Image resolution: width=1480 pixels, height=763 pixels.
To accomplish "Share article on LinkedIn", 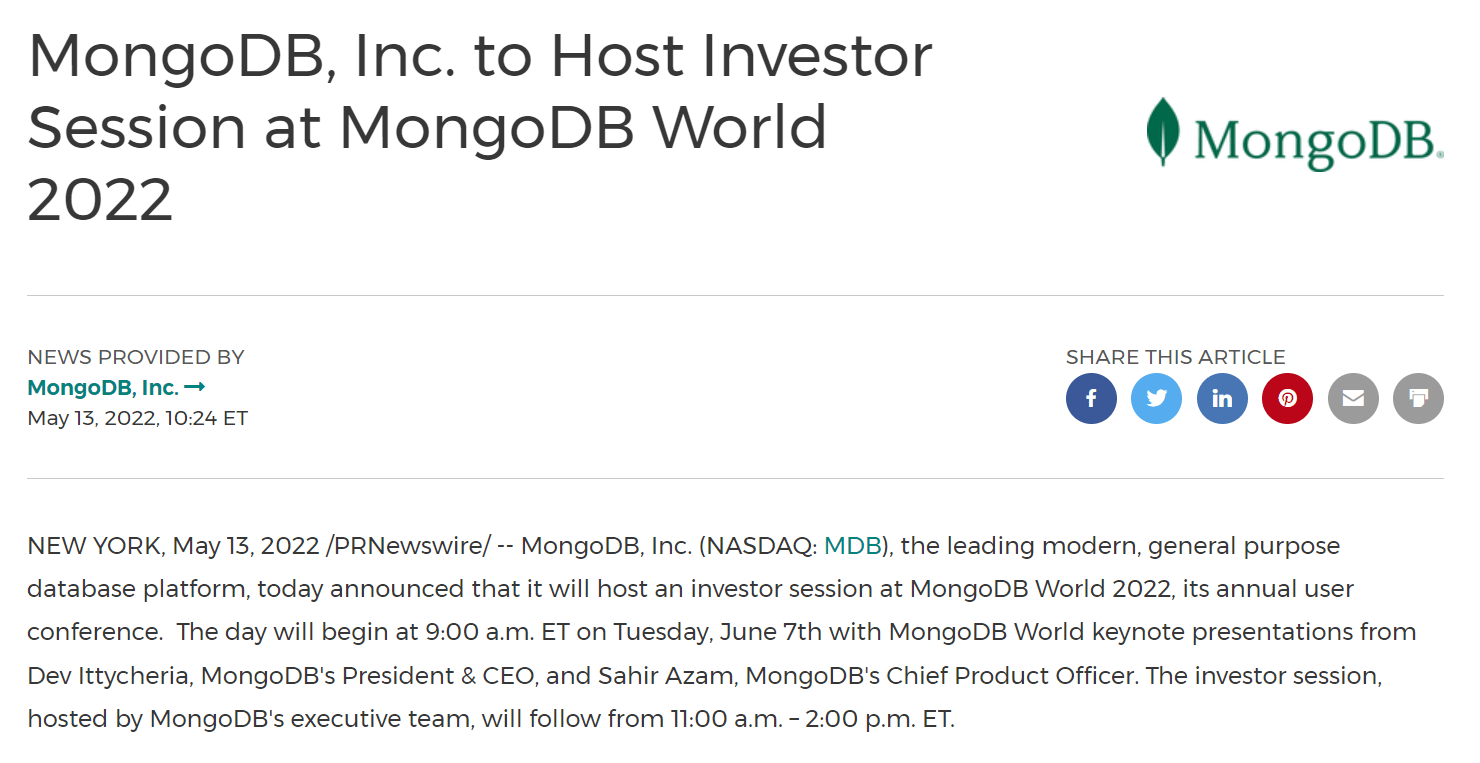I will (1222, 398).
